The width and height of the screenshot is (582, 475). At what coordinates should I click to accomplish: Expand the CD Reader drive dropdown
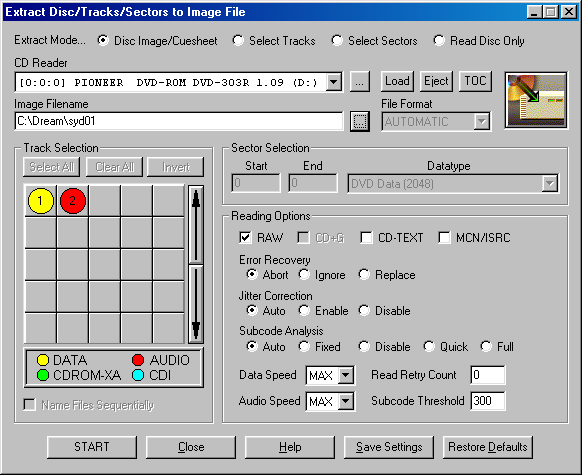tap(334, 82)
